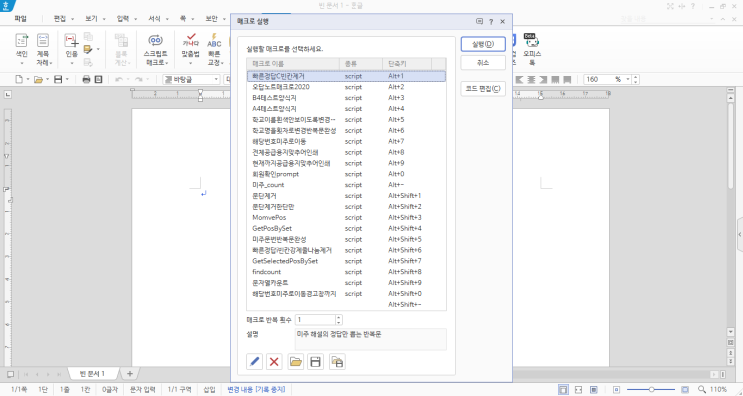743x396 pixels.
Task: Adjust the zoom slider in status bar
Action: 652,389
